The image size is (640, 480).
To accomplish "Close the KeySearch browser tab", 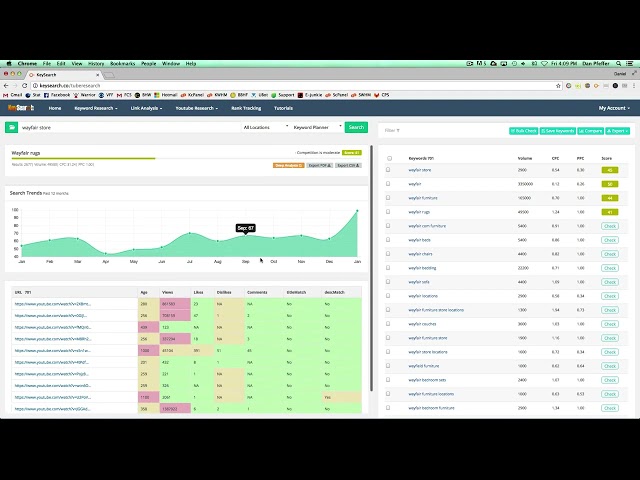I will coord(98,75).
